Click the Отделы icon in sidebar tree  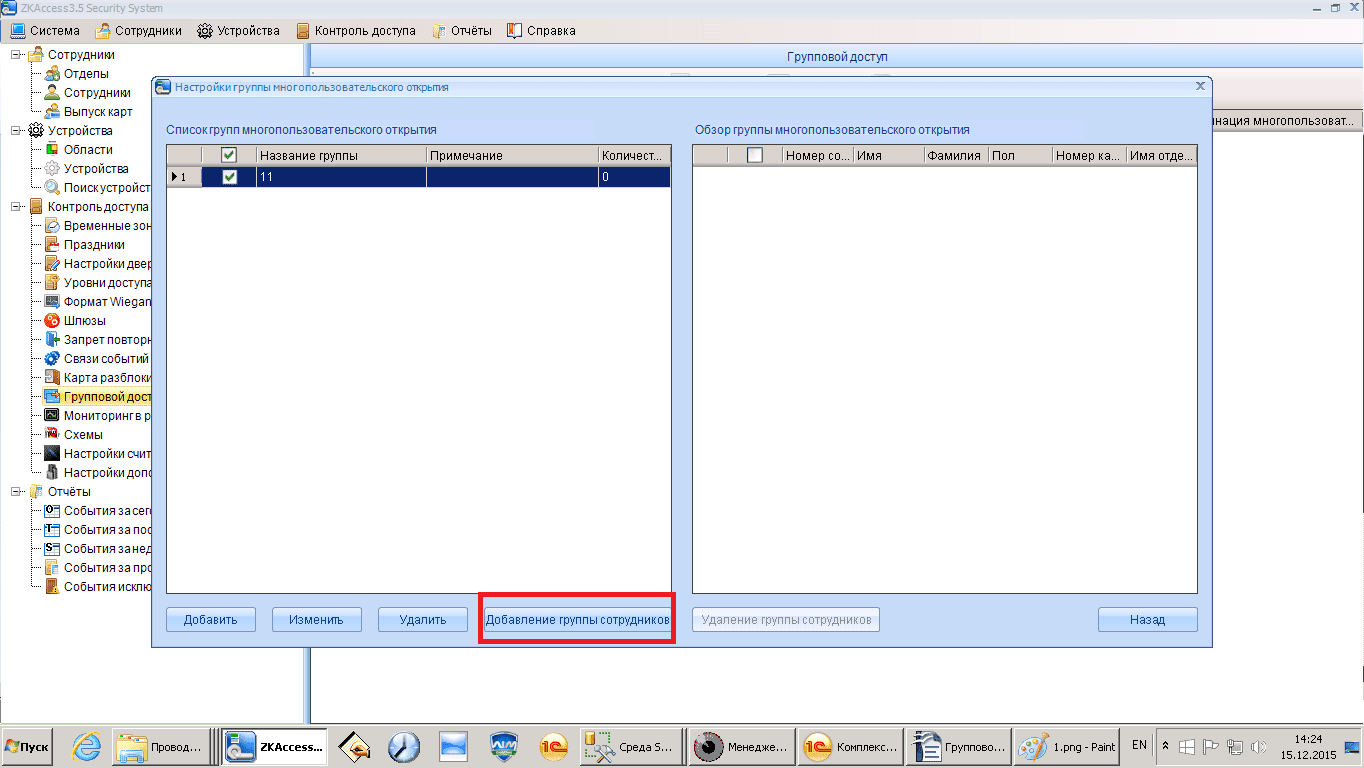pyautogui.click(x=52, y=74)
